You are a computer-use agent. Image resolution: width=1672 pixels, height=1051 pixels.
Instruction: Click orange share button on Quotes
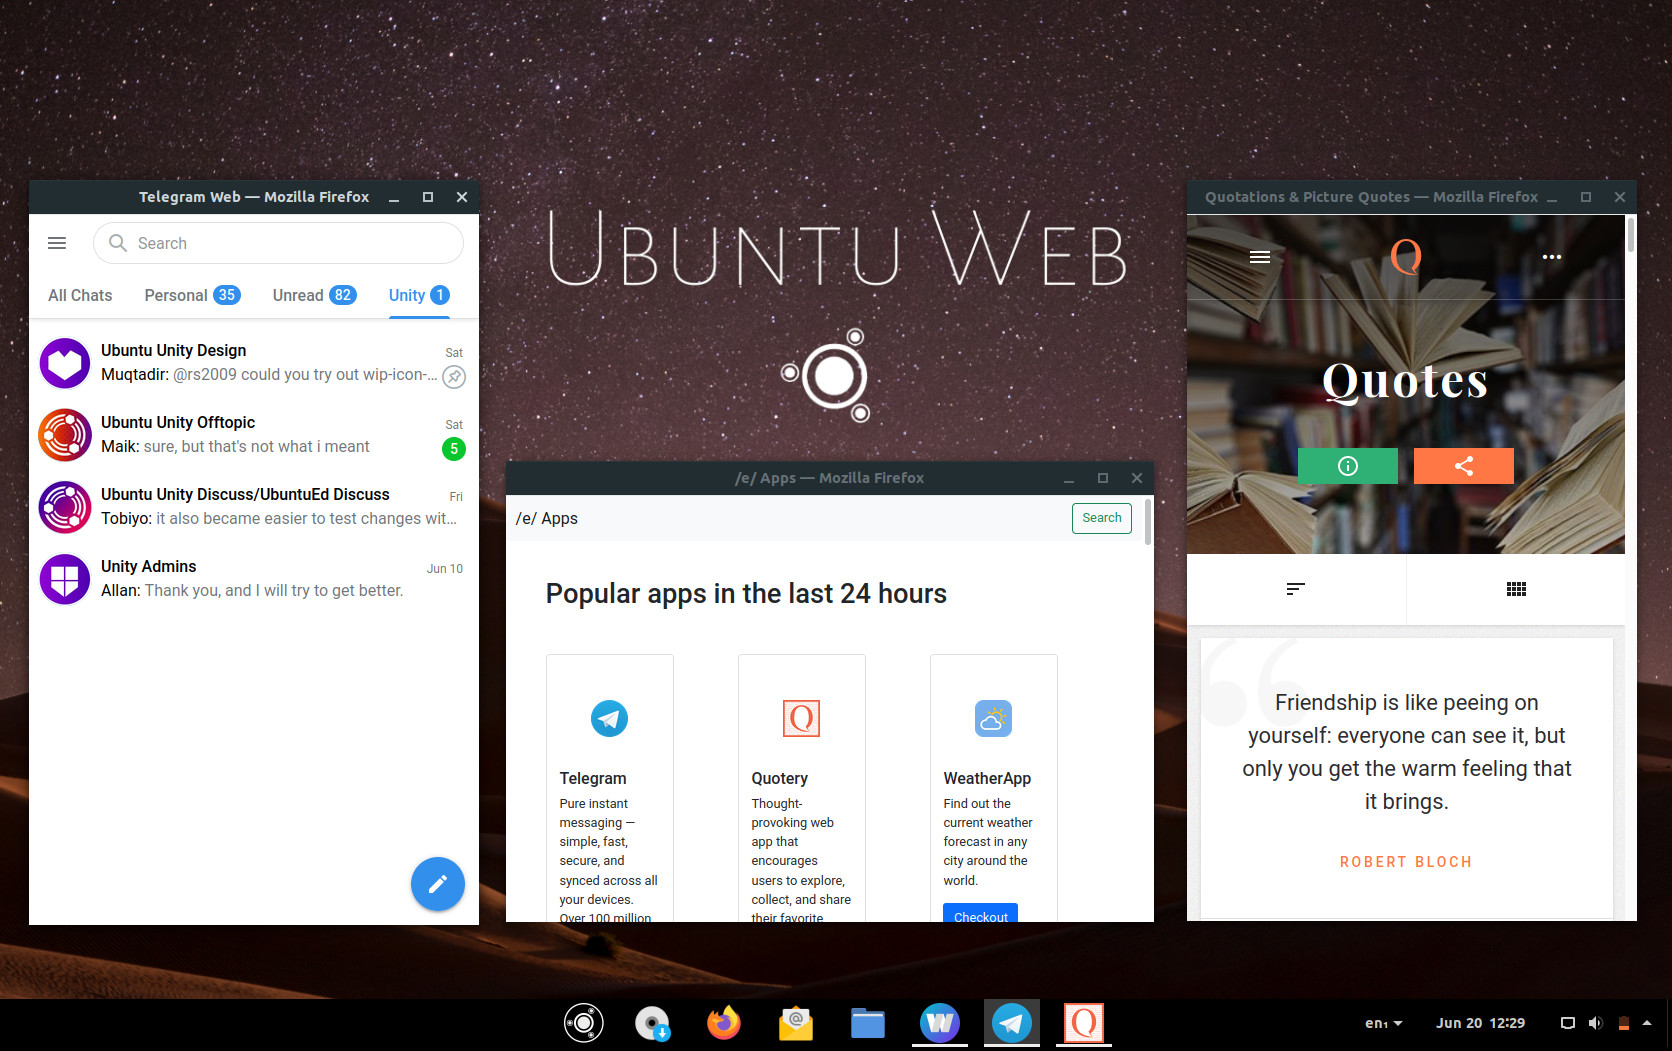point(1464,466)
